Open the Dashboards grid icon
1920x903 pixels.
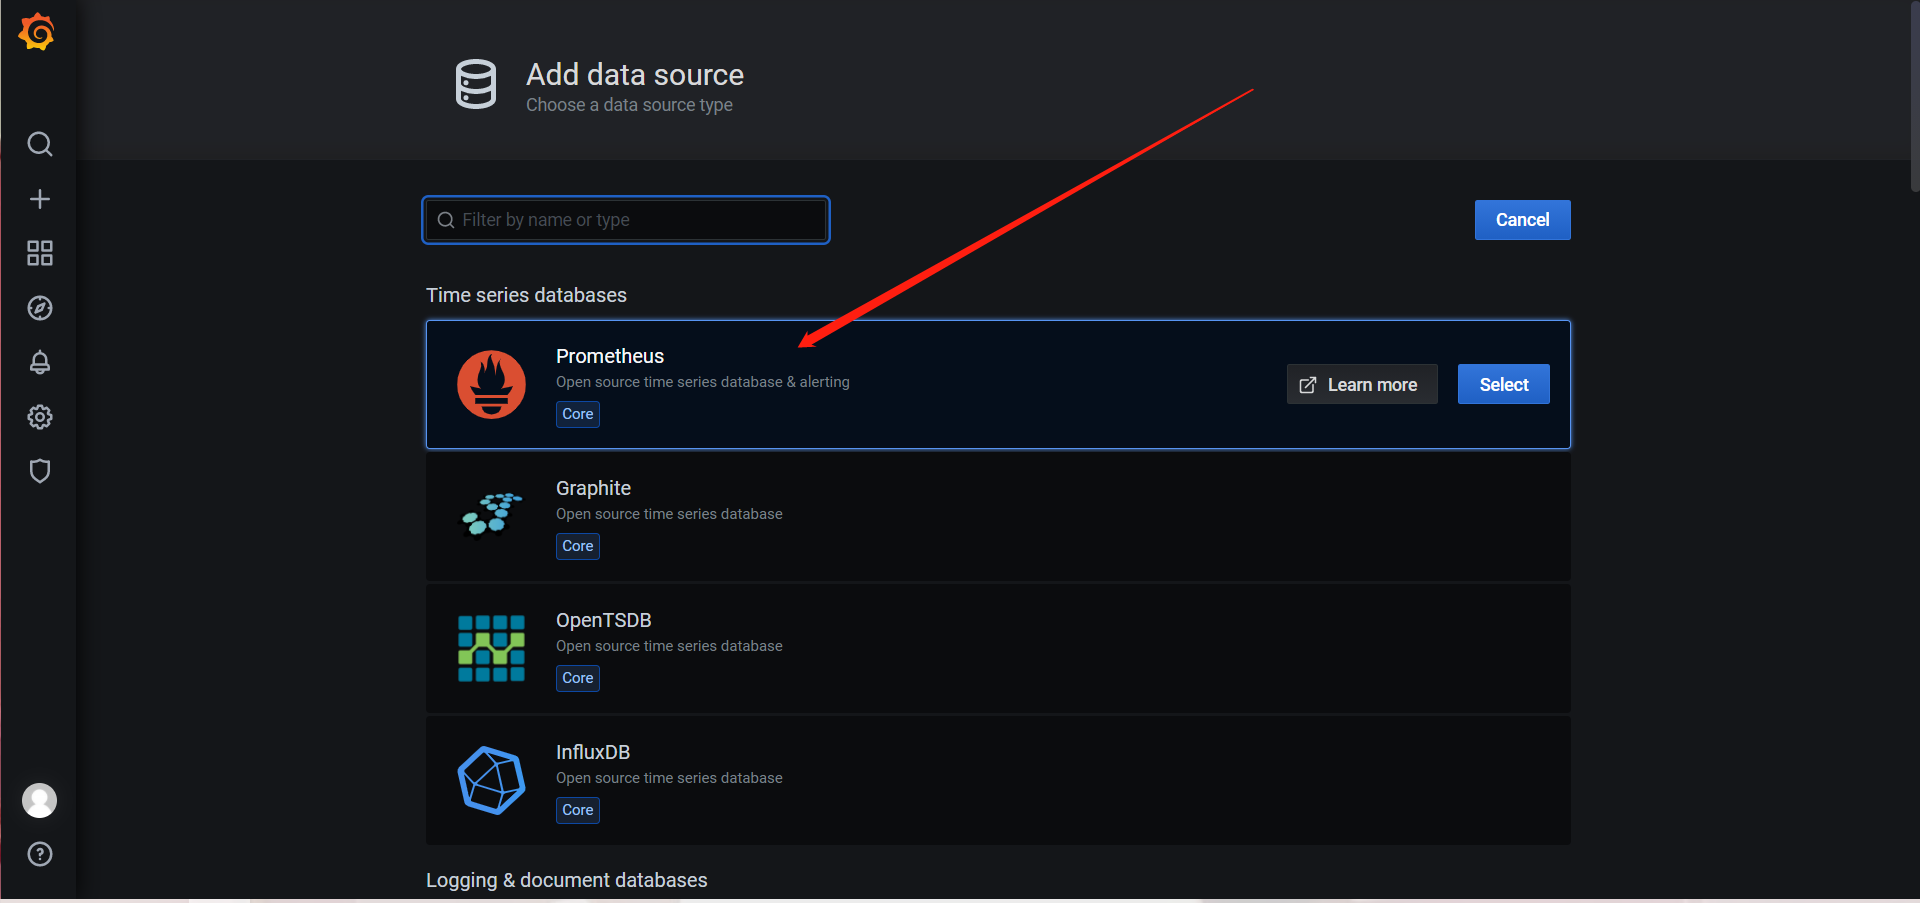click(40, 253)
